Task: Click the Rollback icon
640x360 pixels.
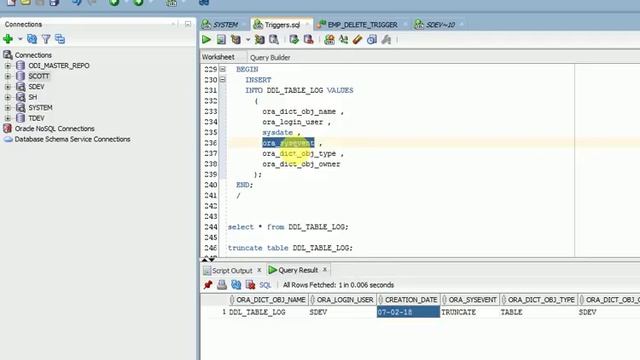Action: point(309,40)
